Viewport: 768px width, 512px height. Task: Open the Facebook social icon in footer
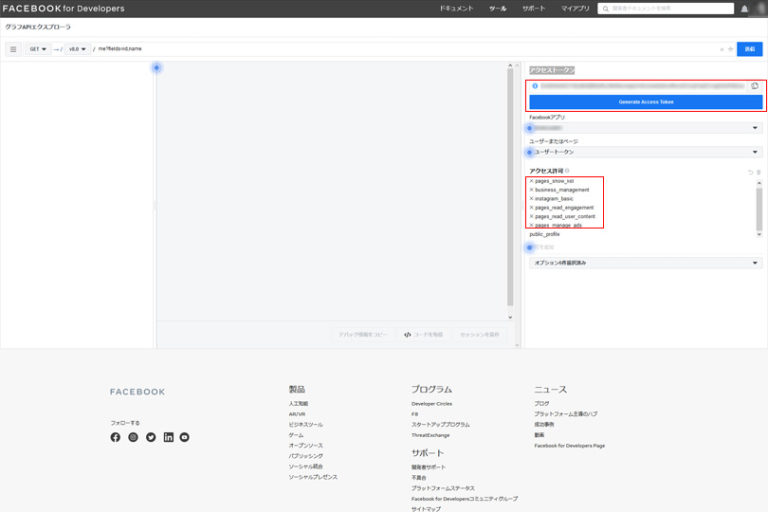pyautogui.click(x=115, y=437)
